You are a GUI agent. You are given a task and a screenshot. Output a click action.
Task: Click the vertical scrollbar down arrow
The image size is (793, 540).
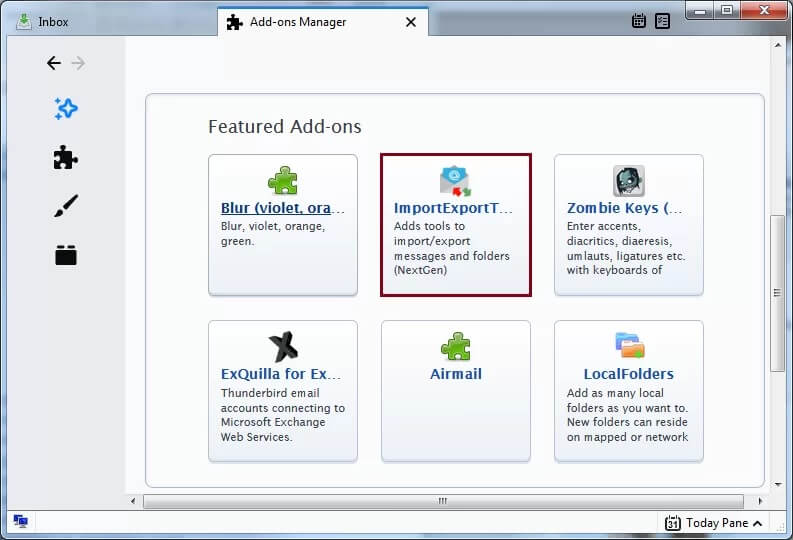778,484
